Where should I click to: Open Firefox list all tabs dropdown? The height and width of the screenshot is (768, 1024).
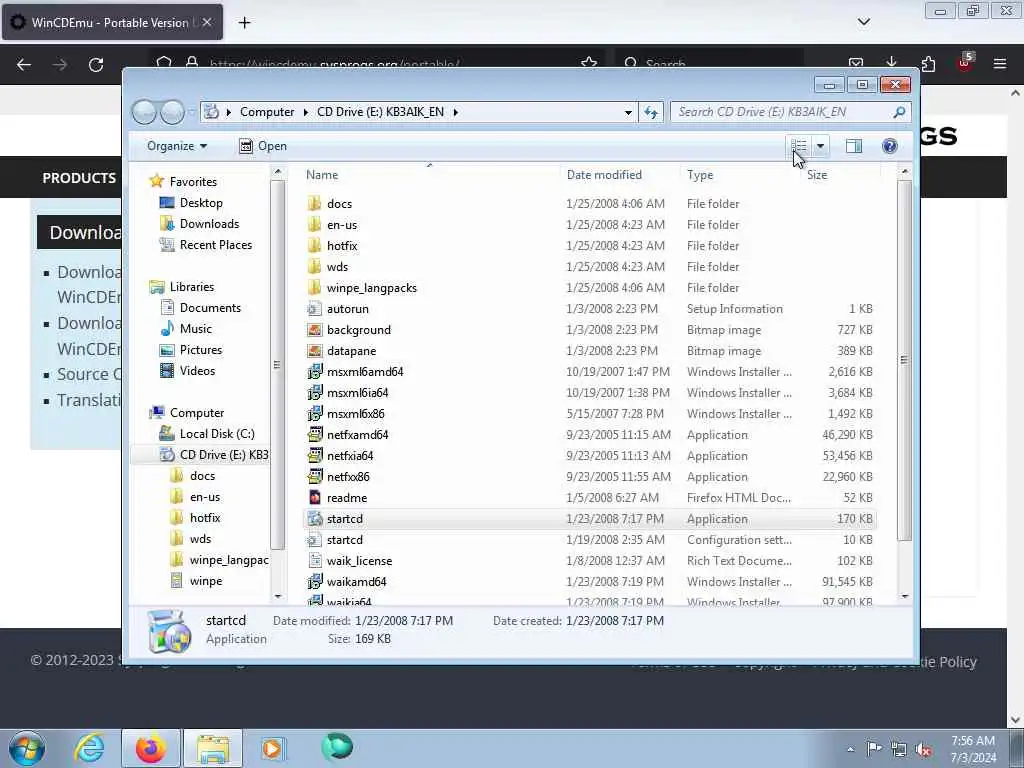pyautogui.click(x=863, y=22)
